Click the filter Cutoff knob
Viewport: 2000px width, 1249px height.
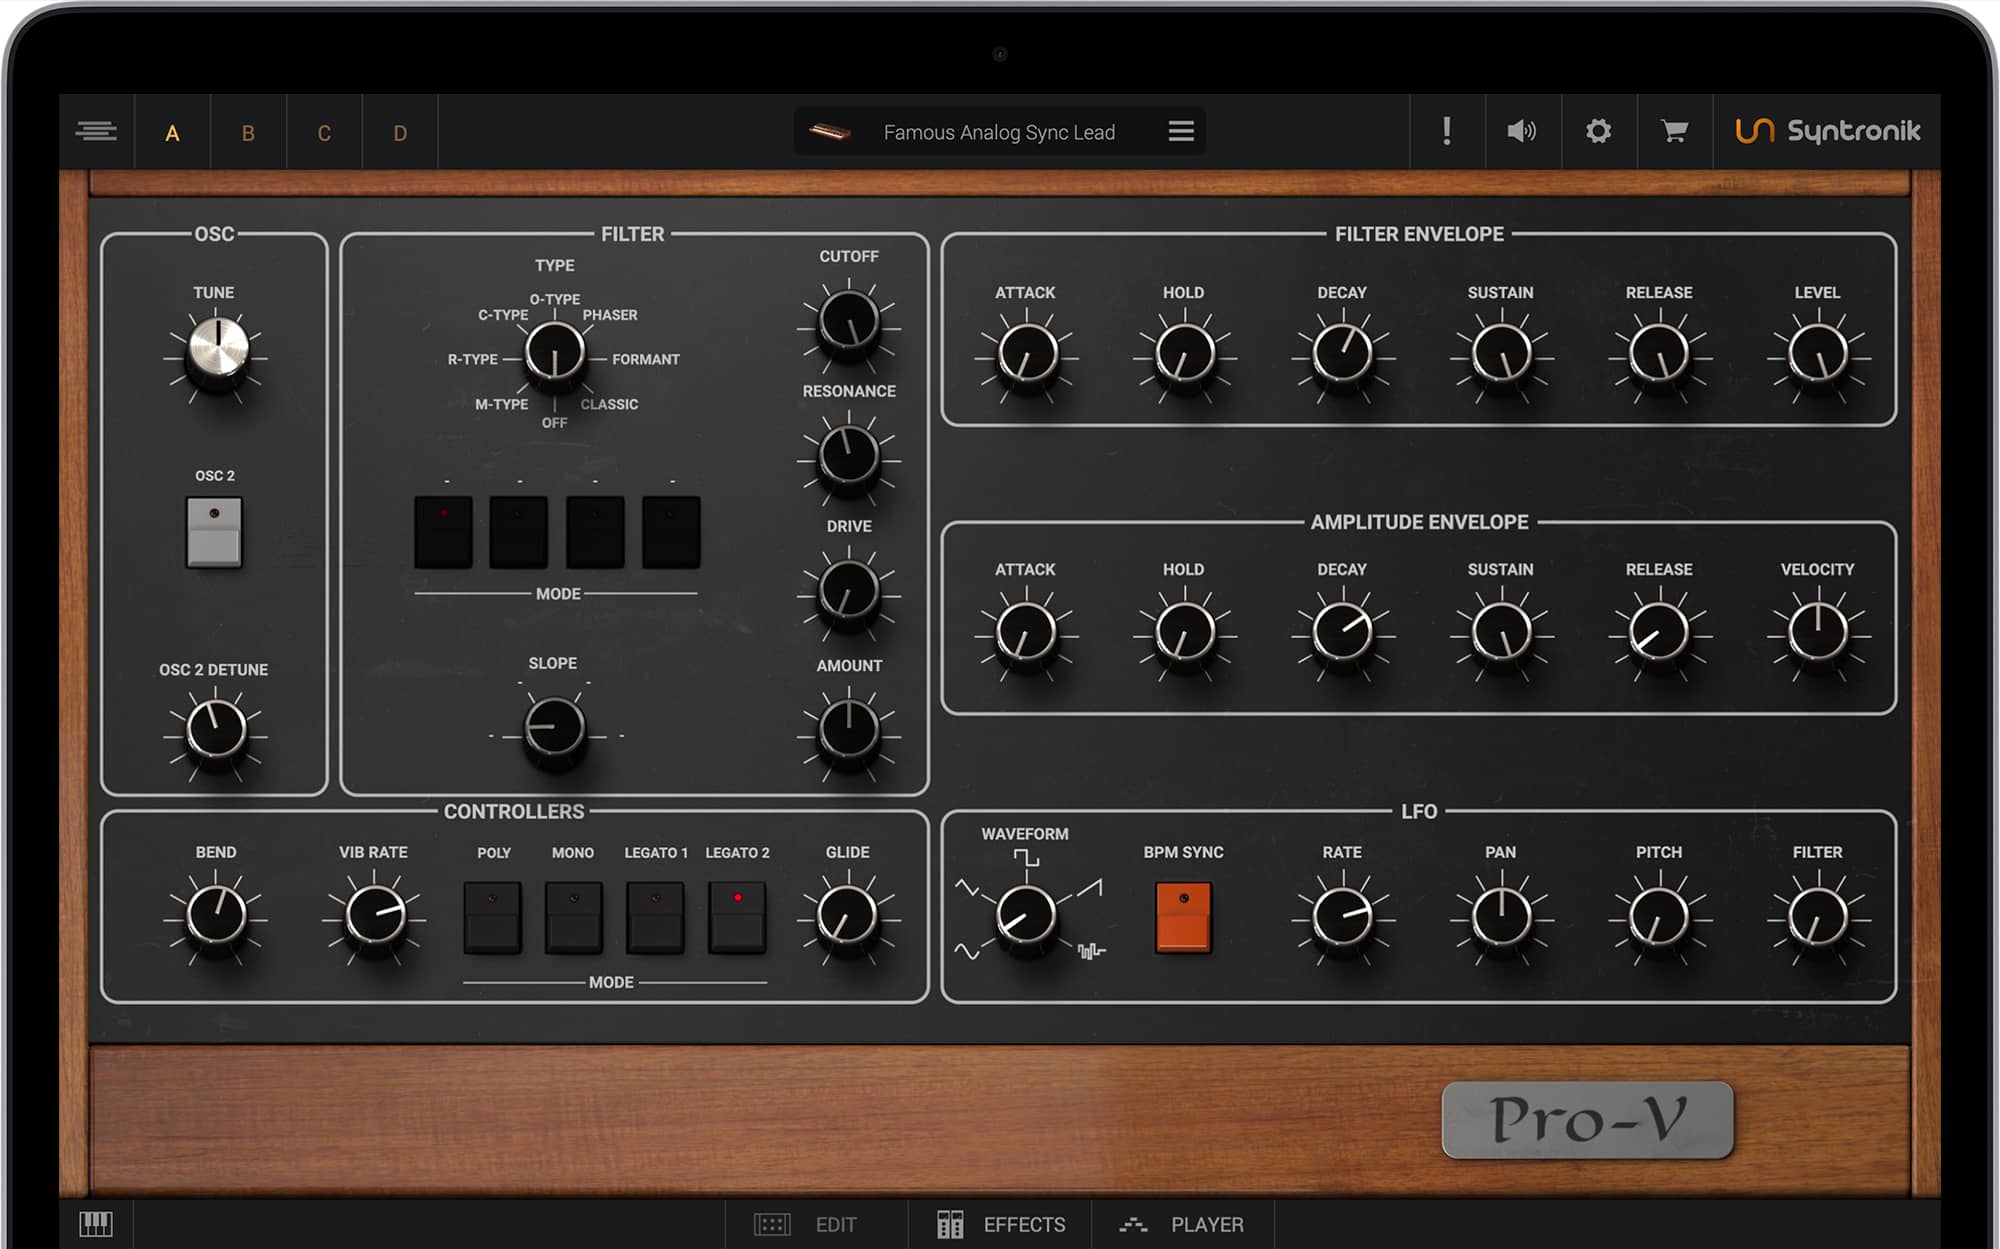click(848, 322)
